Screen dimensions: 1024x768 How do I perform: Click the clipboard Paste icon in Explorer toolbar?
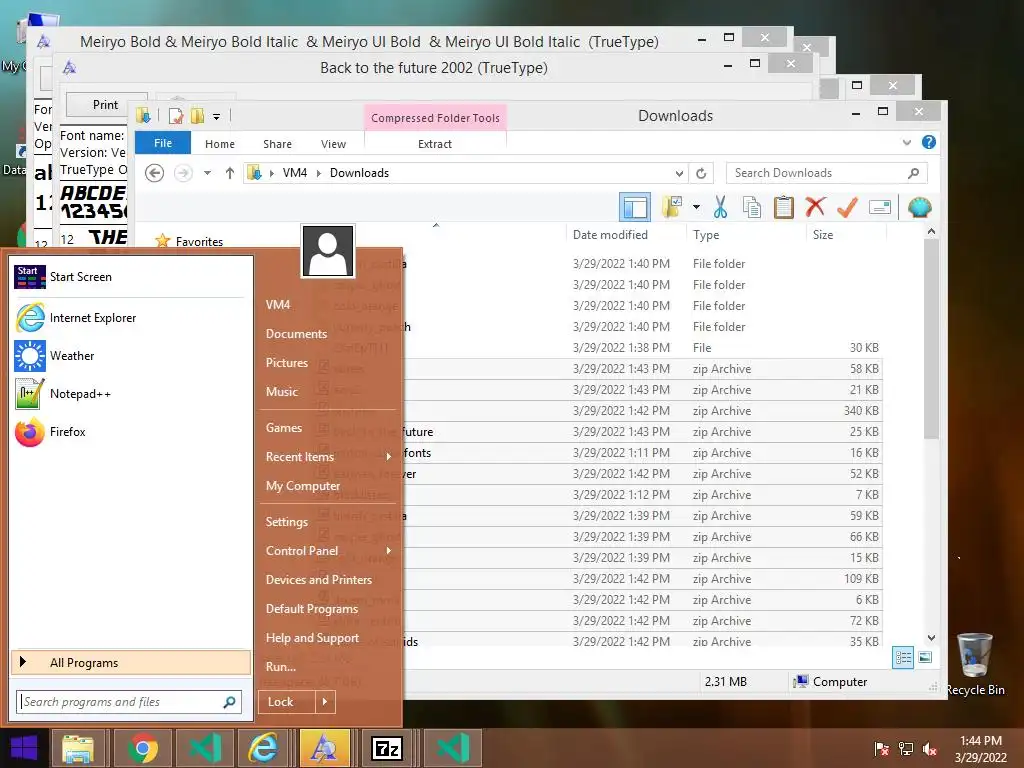[784, 207]
